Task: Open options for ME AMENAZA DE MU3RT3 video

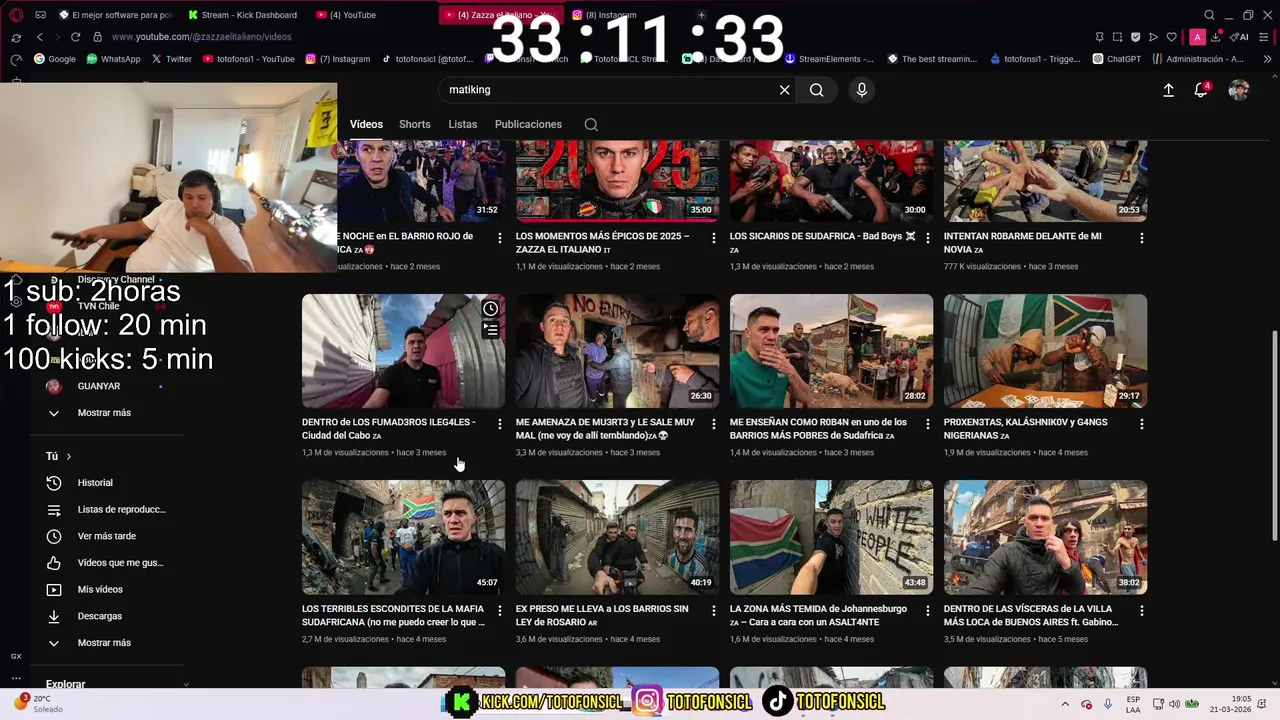Action: [x=714, y=424]
